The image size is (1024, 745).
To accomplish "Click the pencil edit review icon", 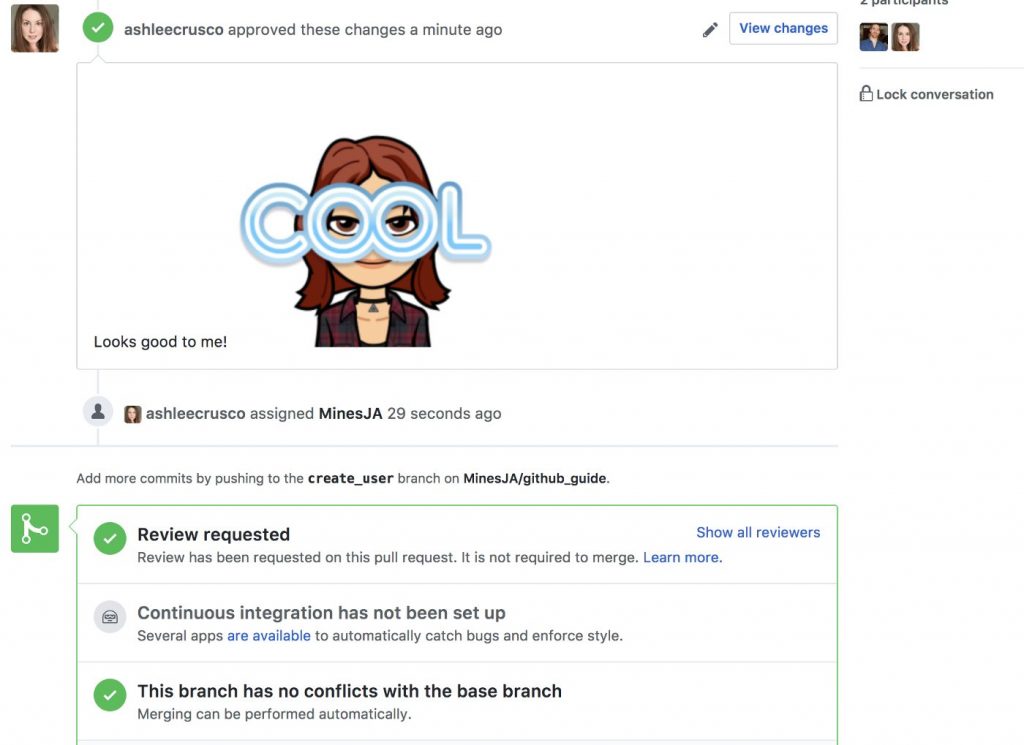I will point(710,30).
